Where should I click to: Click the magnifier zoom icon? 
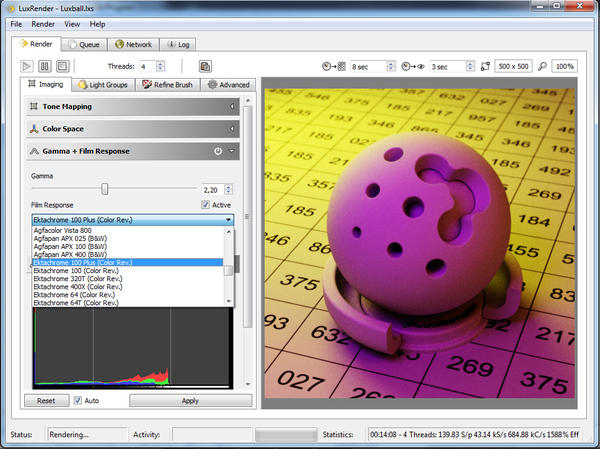(541, 66)
